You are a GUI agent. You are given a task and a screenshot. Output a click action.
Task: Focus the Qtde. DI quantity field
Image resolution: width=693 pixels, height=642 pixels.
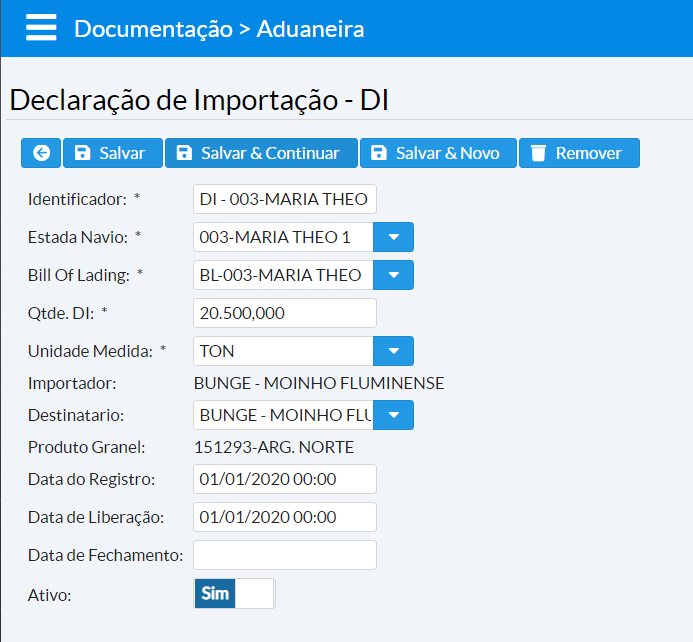284,313
